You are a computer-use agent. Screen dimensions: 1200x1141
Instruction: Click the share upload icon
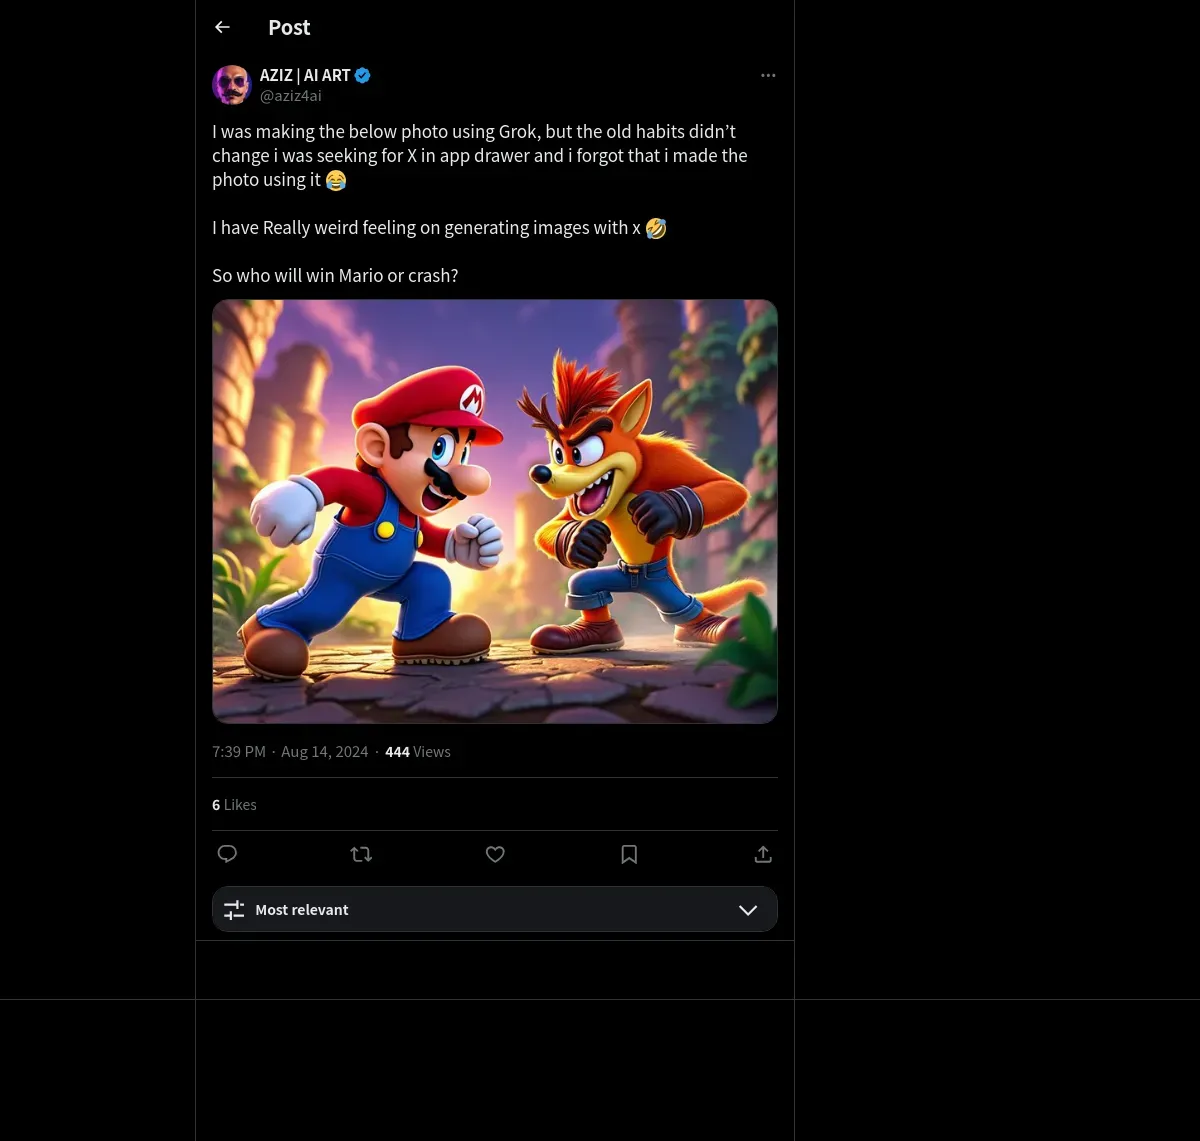(763, 854)
